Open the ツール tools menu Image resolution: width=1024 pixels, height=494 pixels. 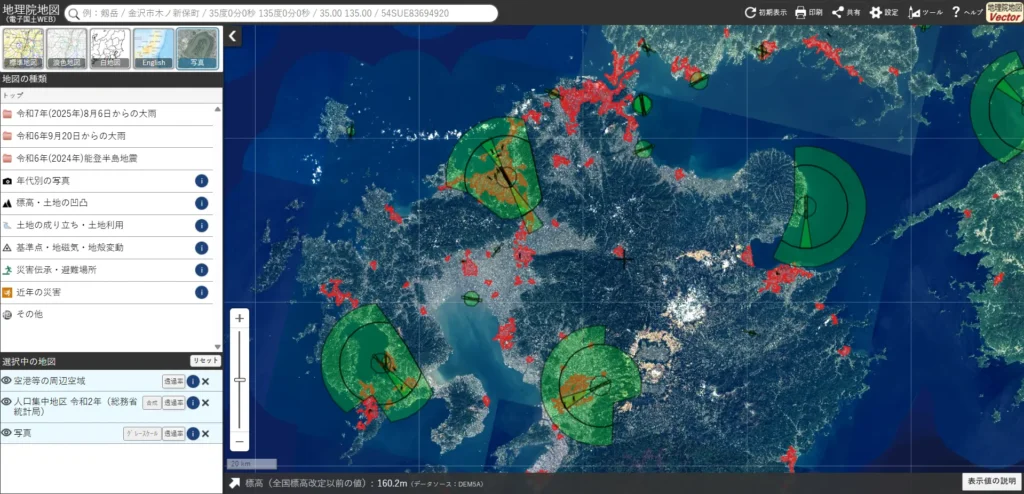pyautogui.click(x=915, y=13)
